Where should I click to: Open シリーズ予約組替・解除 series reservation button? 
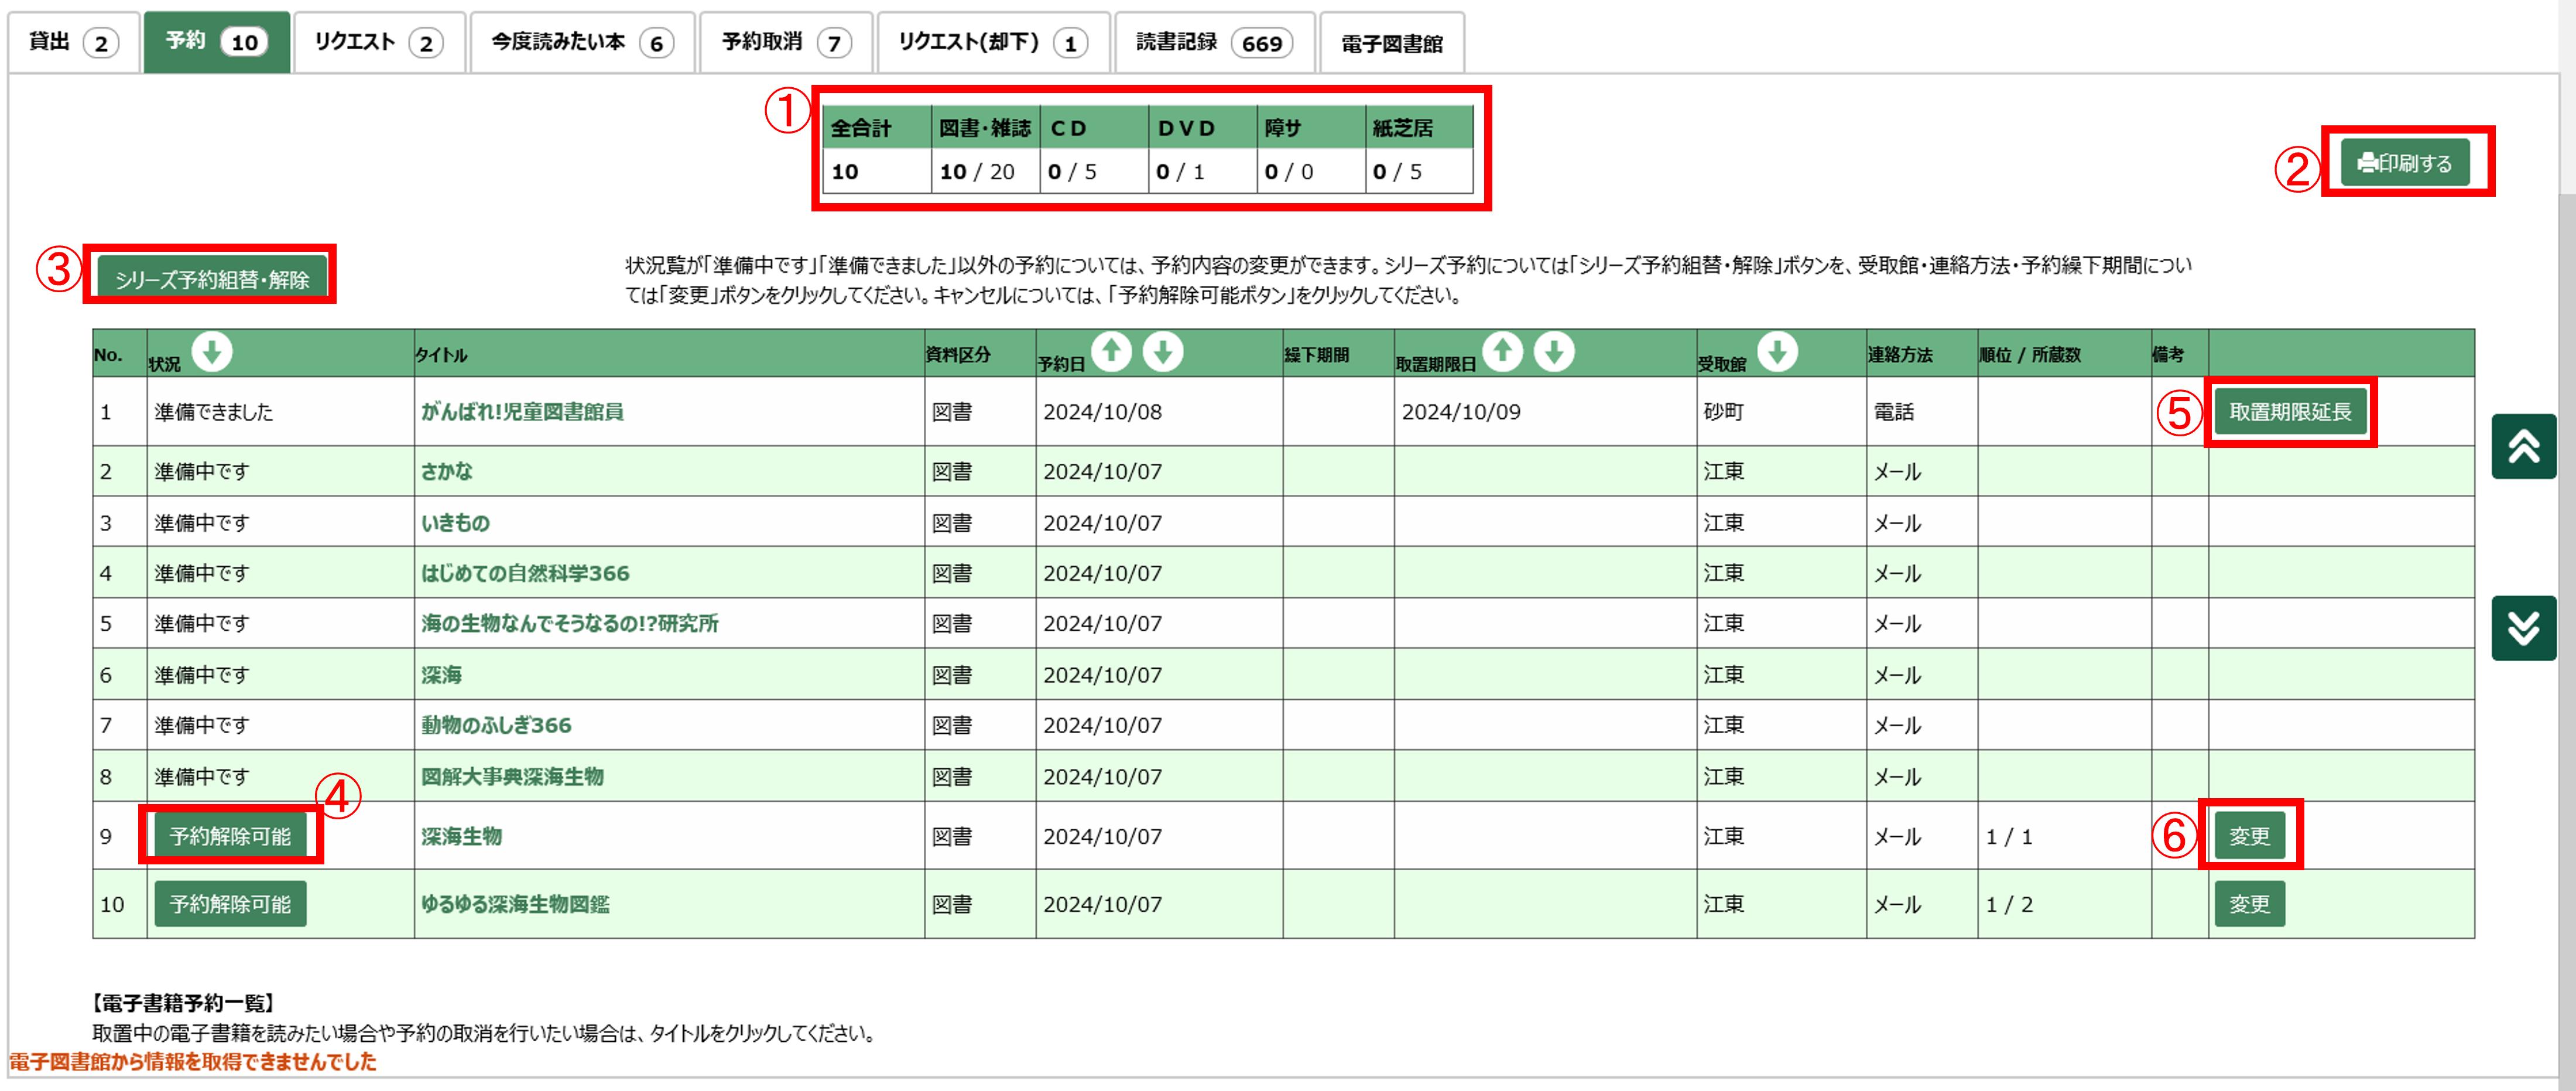tap(212, 279)
